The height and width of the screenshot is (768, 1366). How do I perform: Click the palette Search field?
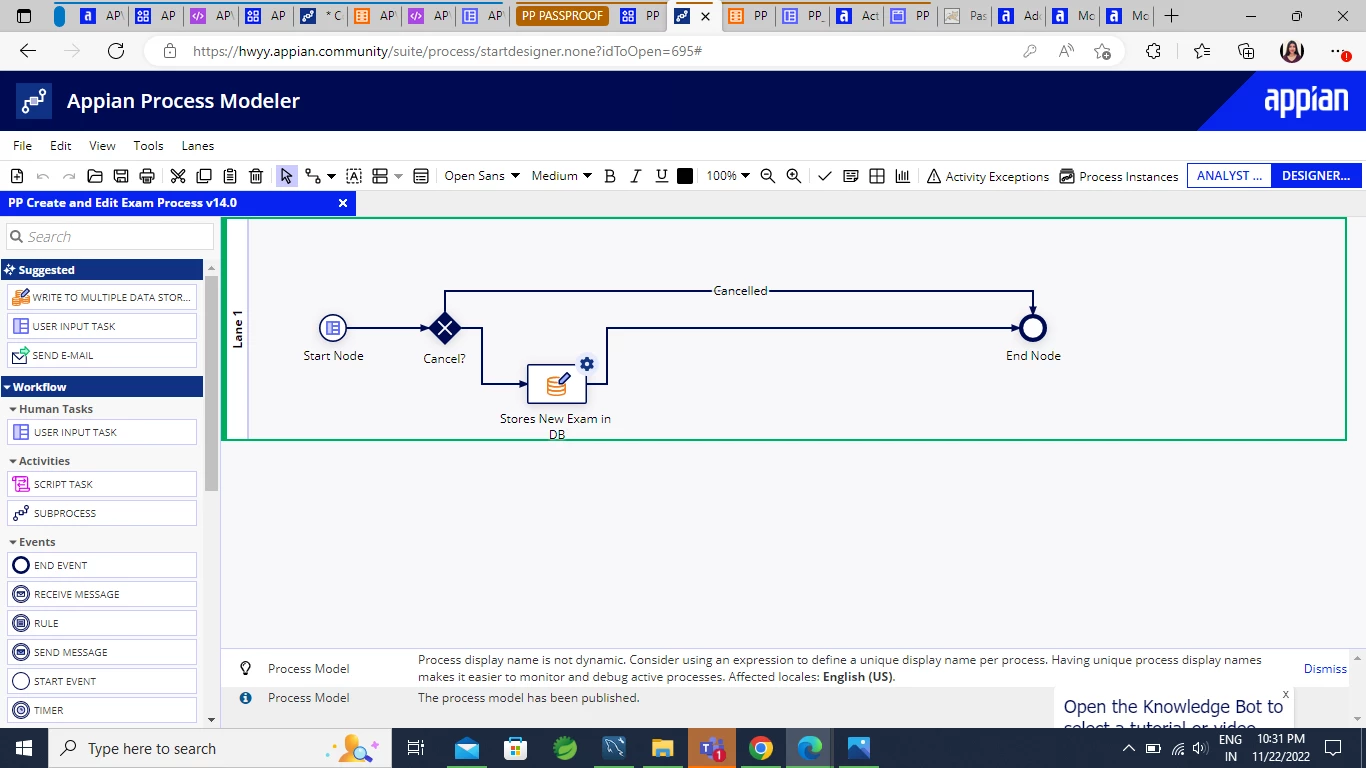110,237
